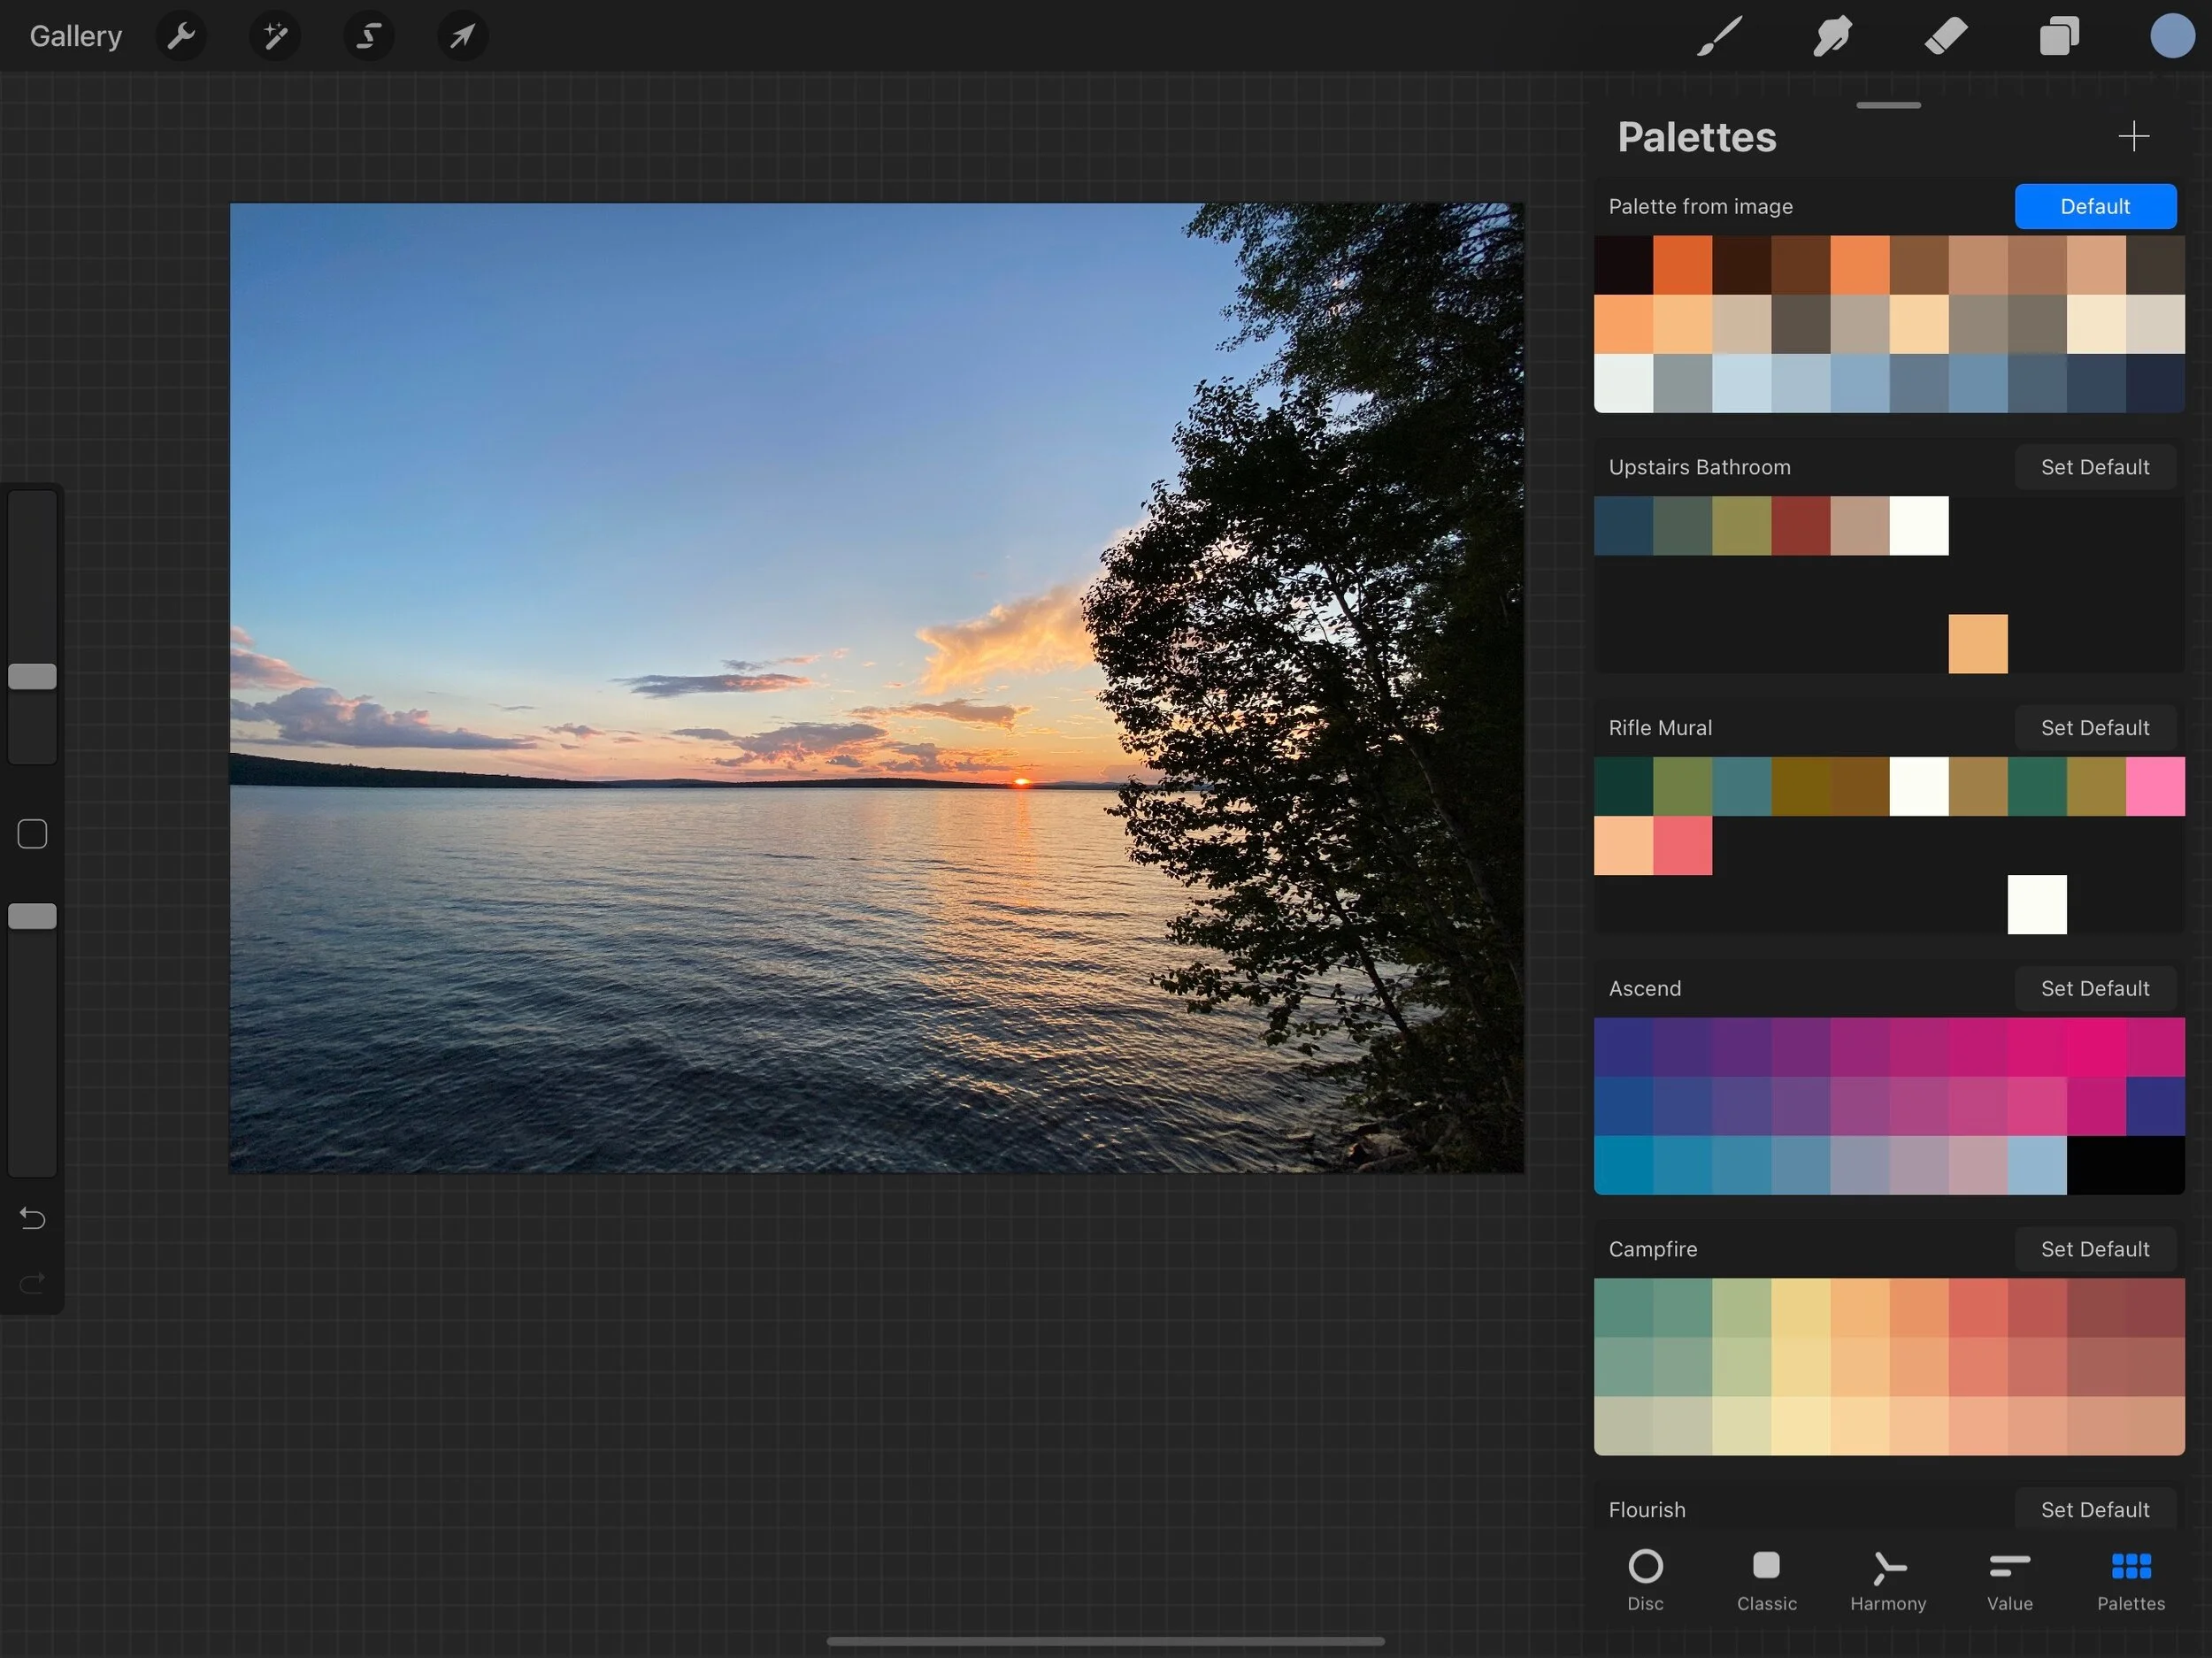This screenshot has height=1658, width=2212.
Task: Switch to the Harmony color tab
Action: [x=1887, y=1579]
